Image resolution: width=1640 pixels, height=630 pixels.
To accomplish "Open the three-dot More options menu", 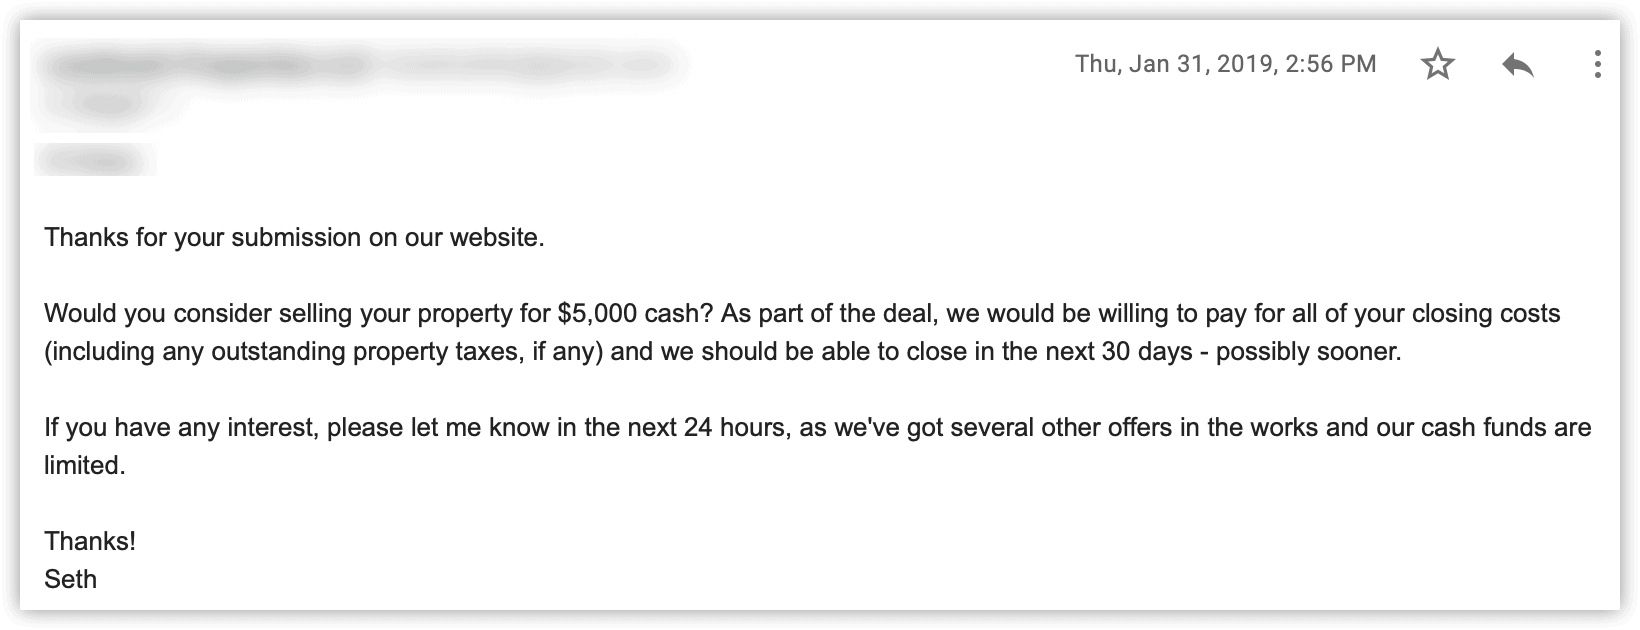I will [1598, 65].
